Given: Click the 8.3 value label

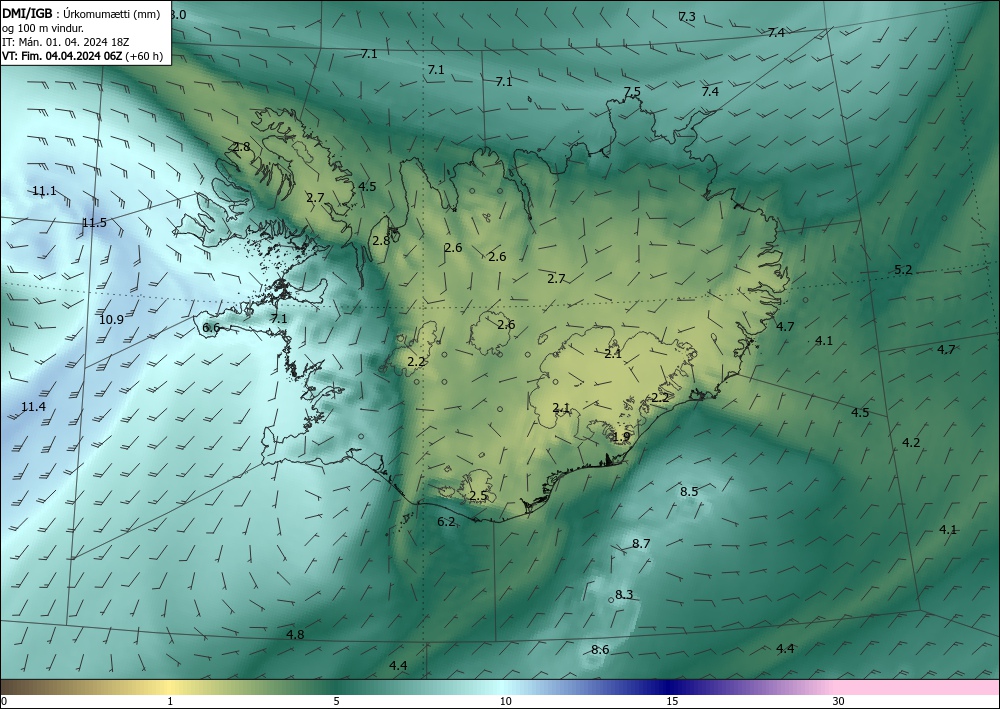Looking at the screenshot, I should [624, 595].
